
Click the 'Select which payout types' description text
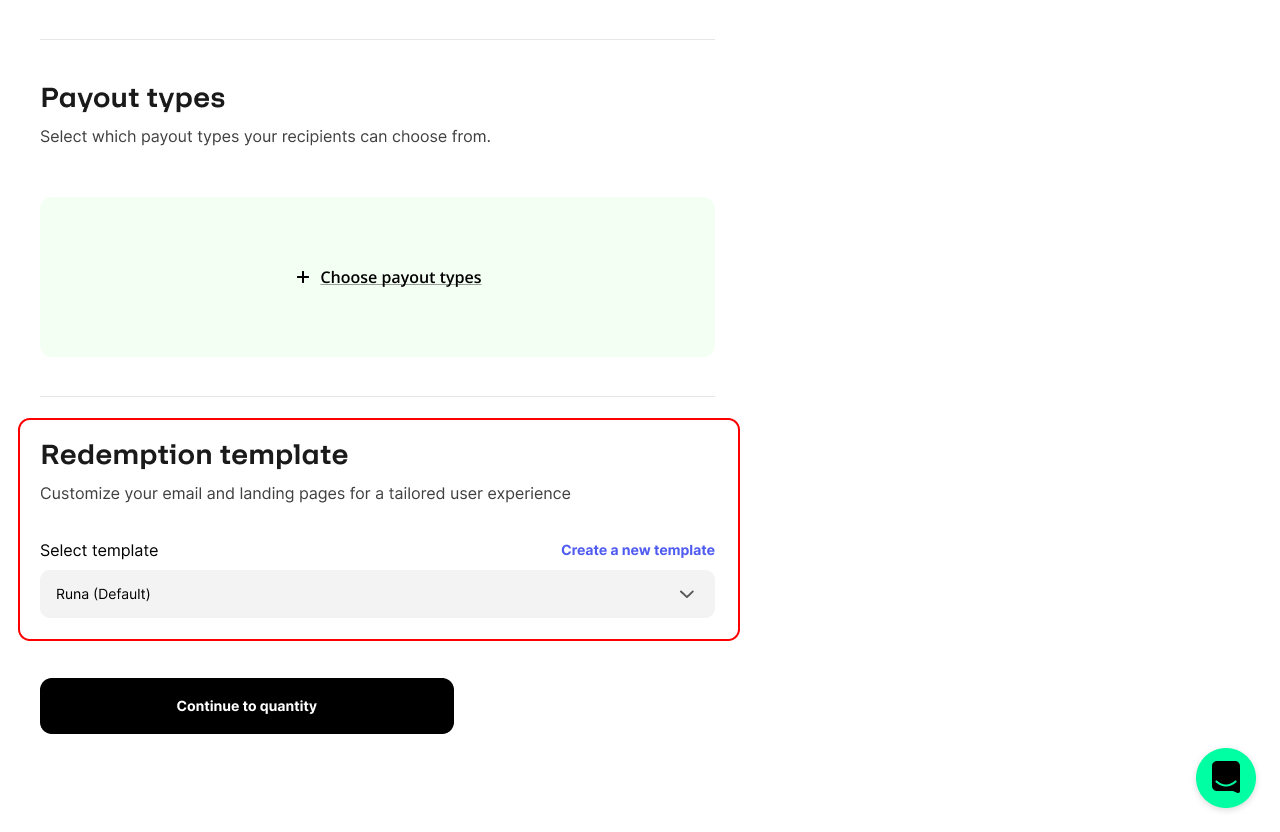(265, 136)
